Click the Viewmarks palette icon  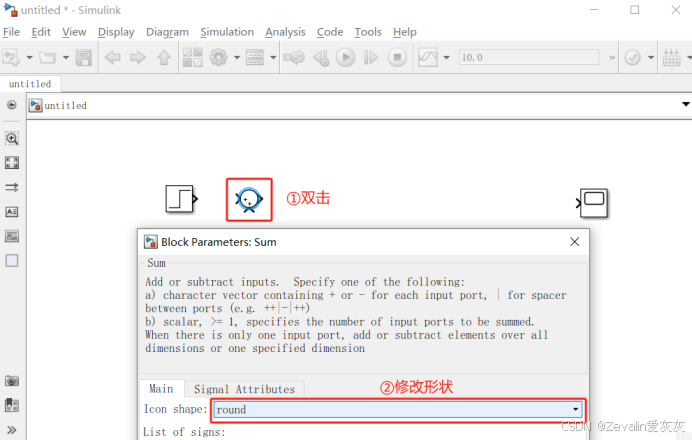point(12,405)
